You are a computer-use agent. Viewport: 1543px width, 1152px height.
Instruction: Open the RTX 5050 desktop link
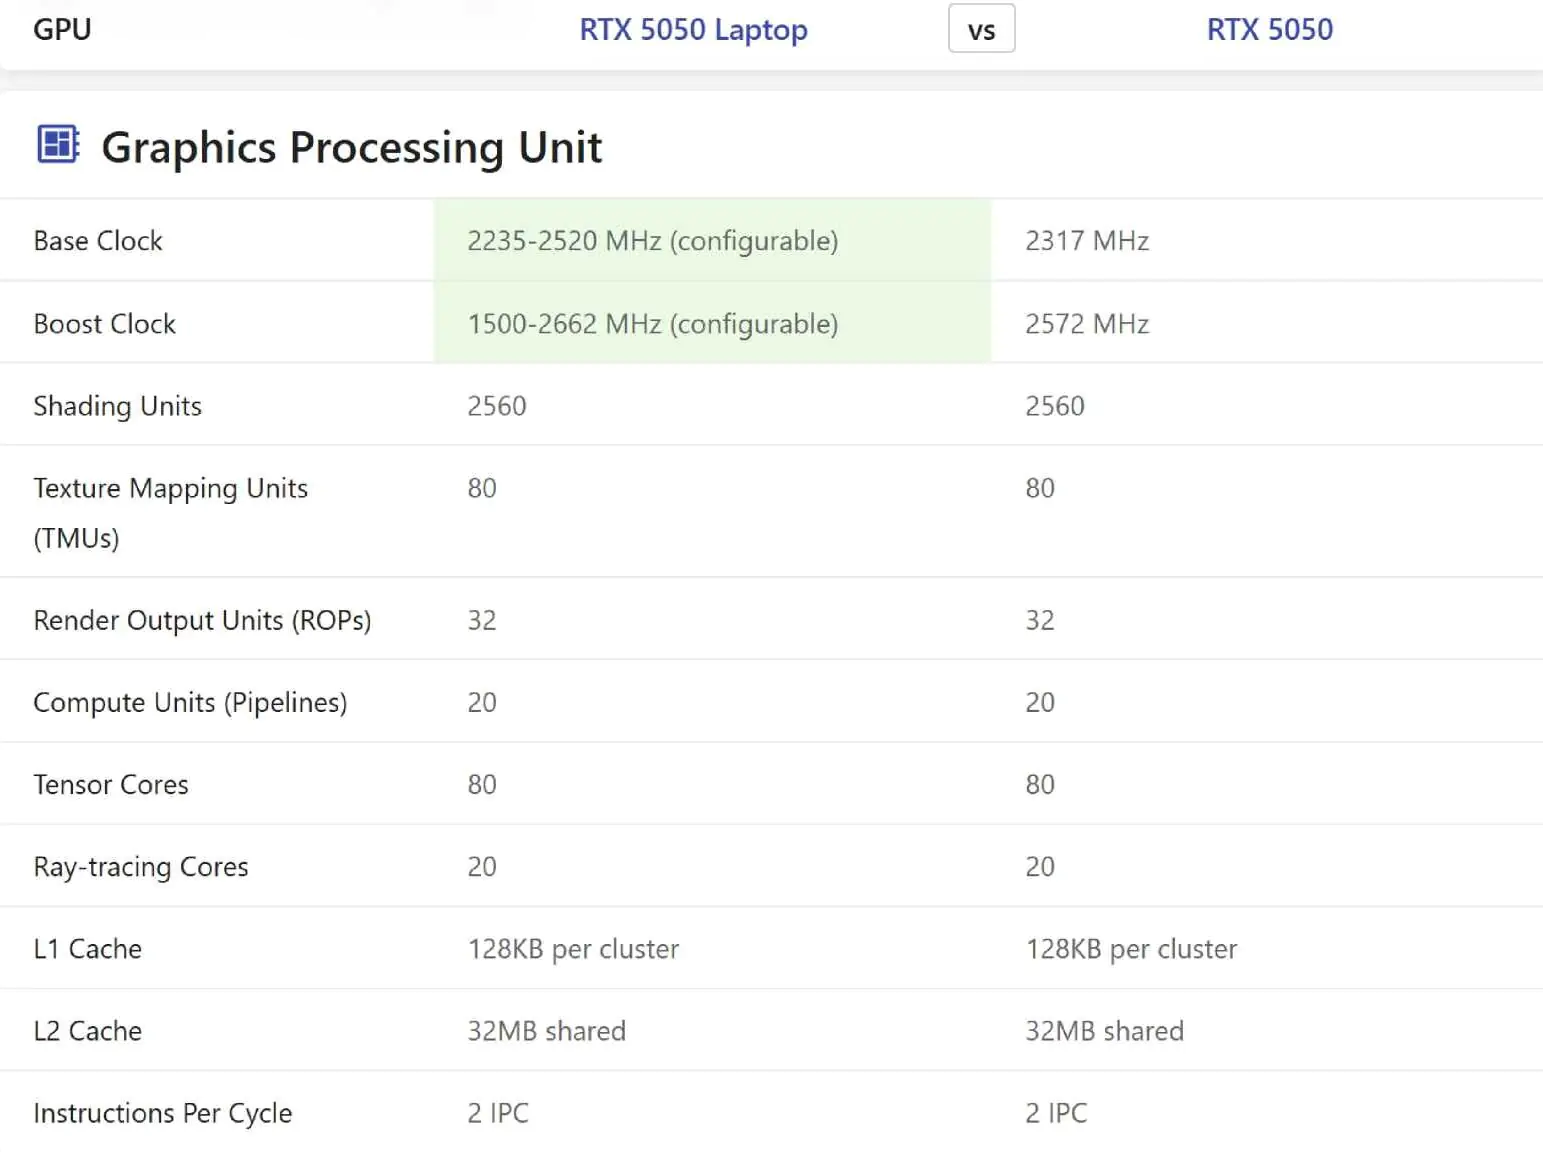click(1269, 30)
